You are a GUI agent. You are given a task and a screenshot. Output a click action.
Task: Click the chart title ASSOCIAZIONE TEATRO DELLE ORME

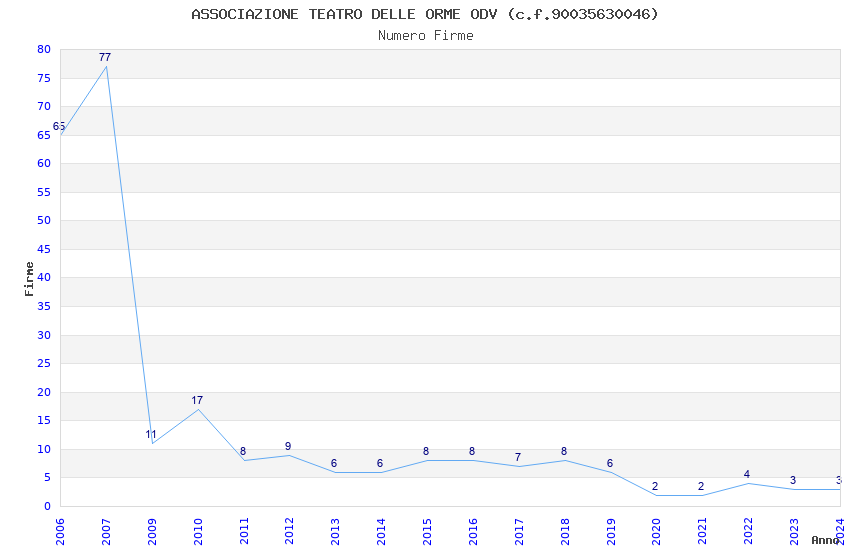coord(425,14)
